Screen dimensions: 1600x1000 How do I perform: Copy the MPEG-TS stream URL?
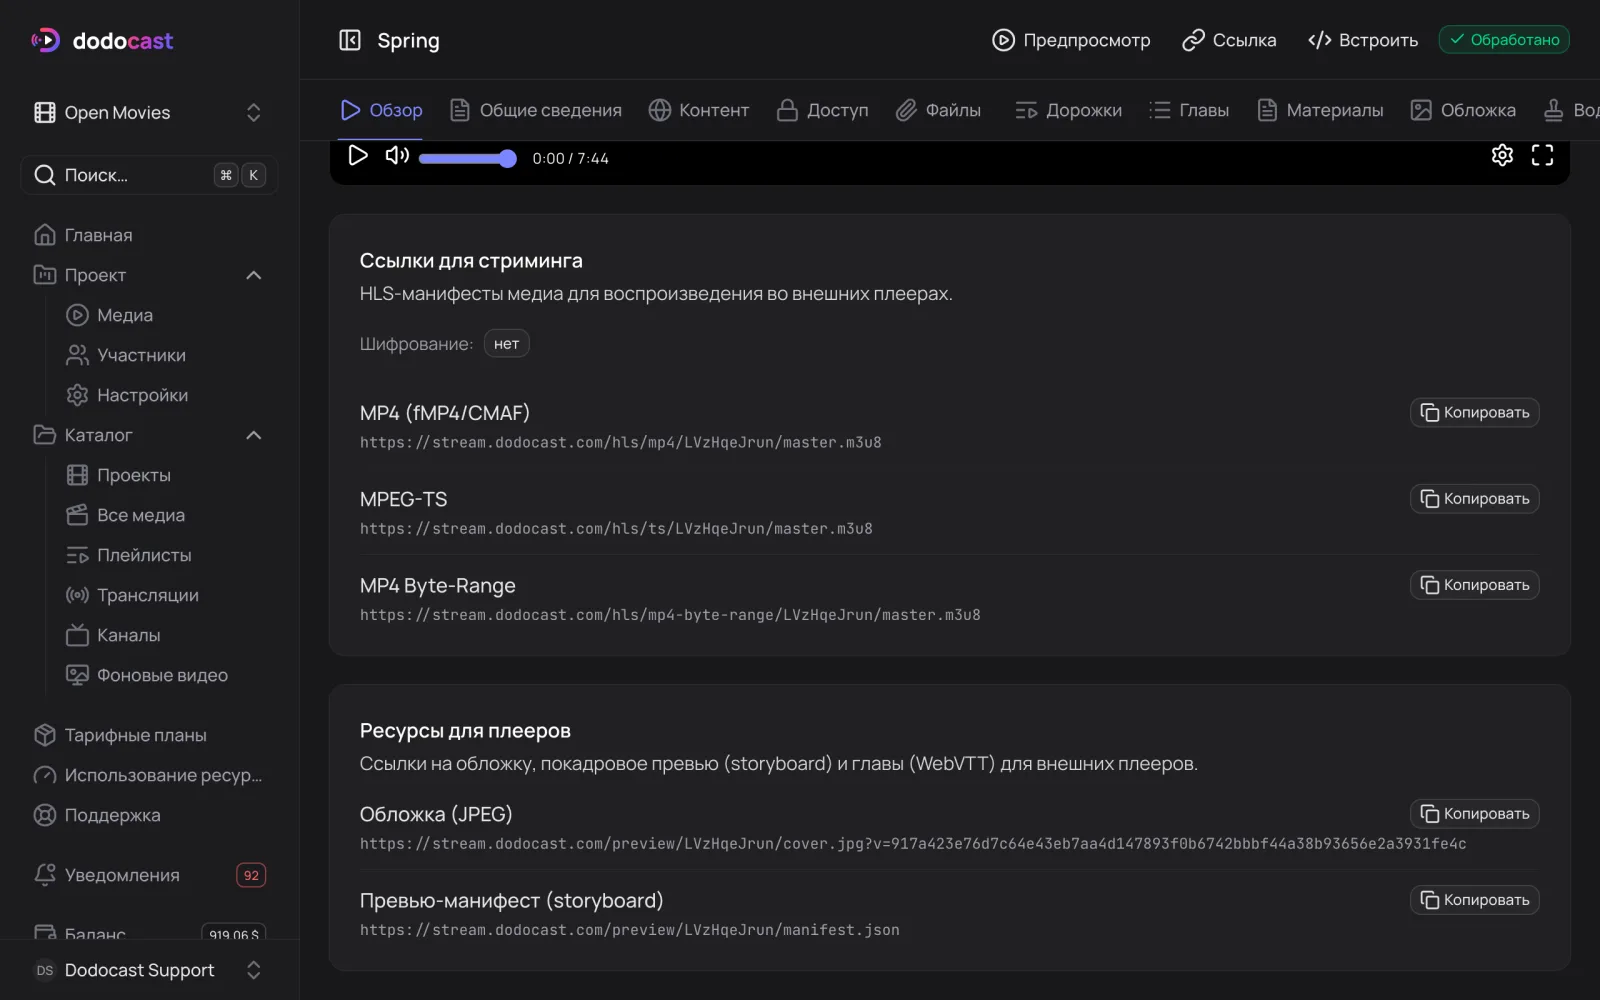pyautogui.click(x=1475, y=499)
